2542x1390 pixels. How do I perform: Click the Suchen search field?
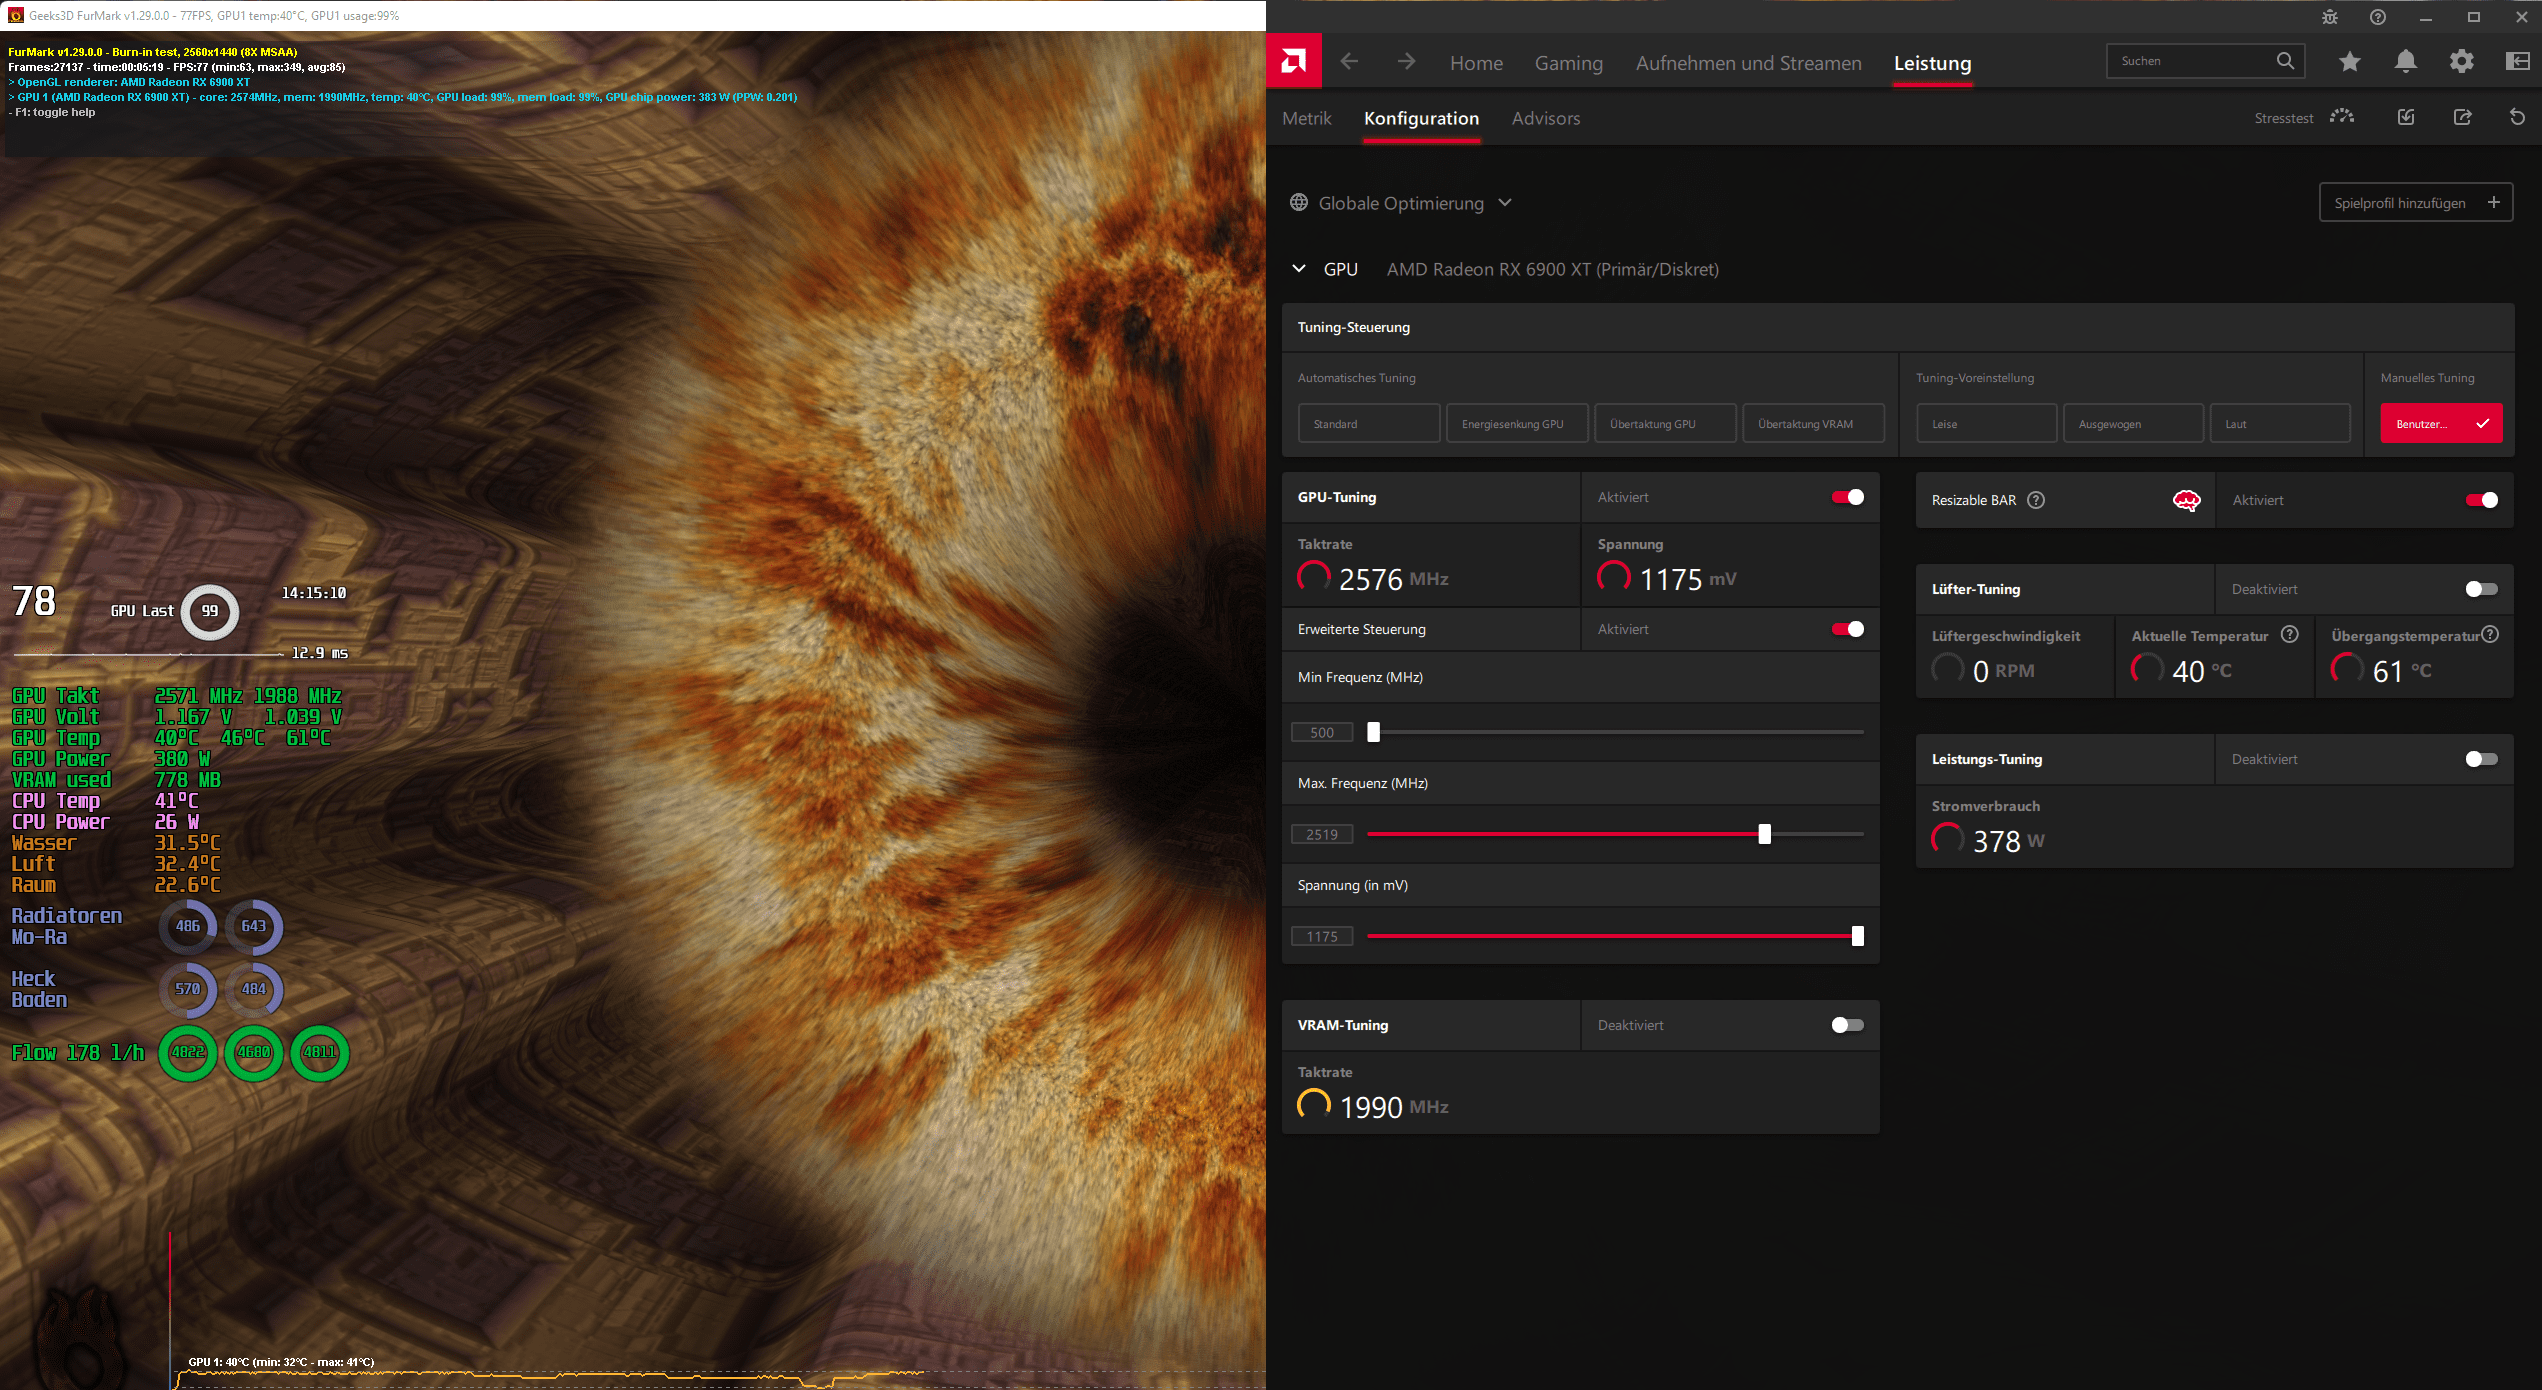(x=2205, y=61)
